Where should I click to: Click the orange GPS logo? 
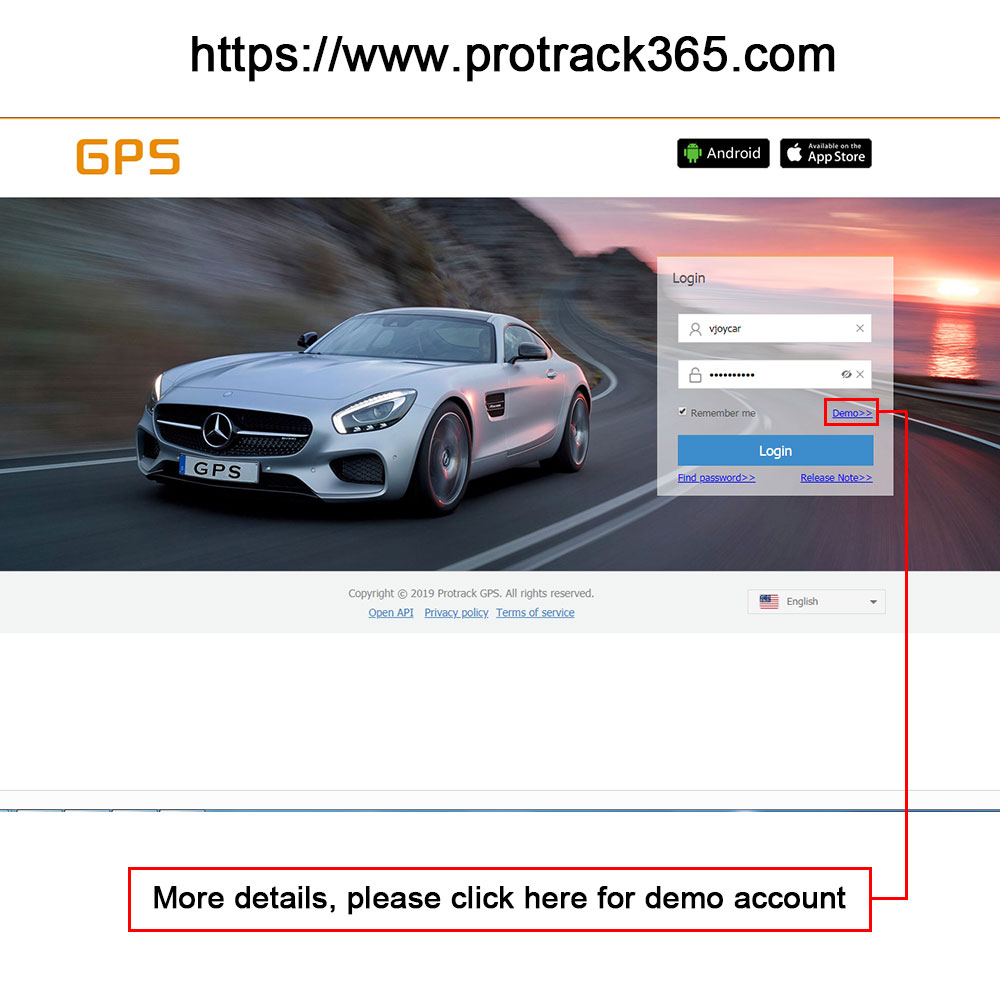tap(128, 156)
